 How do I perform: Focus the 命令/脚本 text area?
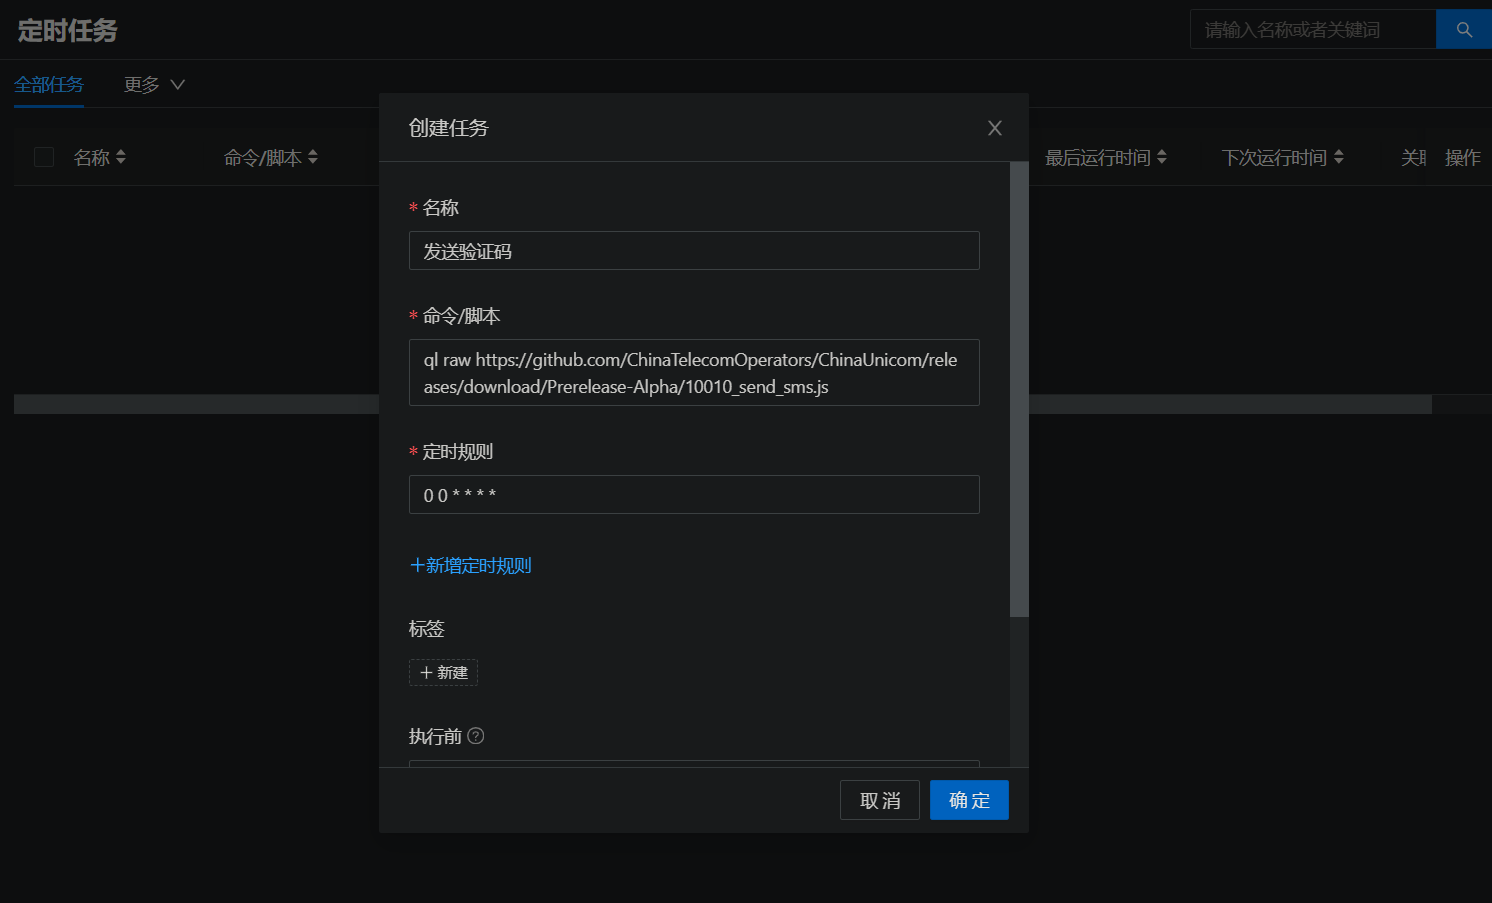(694, 373)
